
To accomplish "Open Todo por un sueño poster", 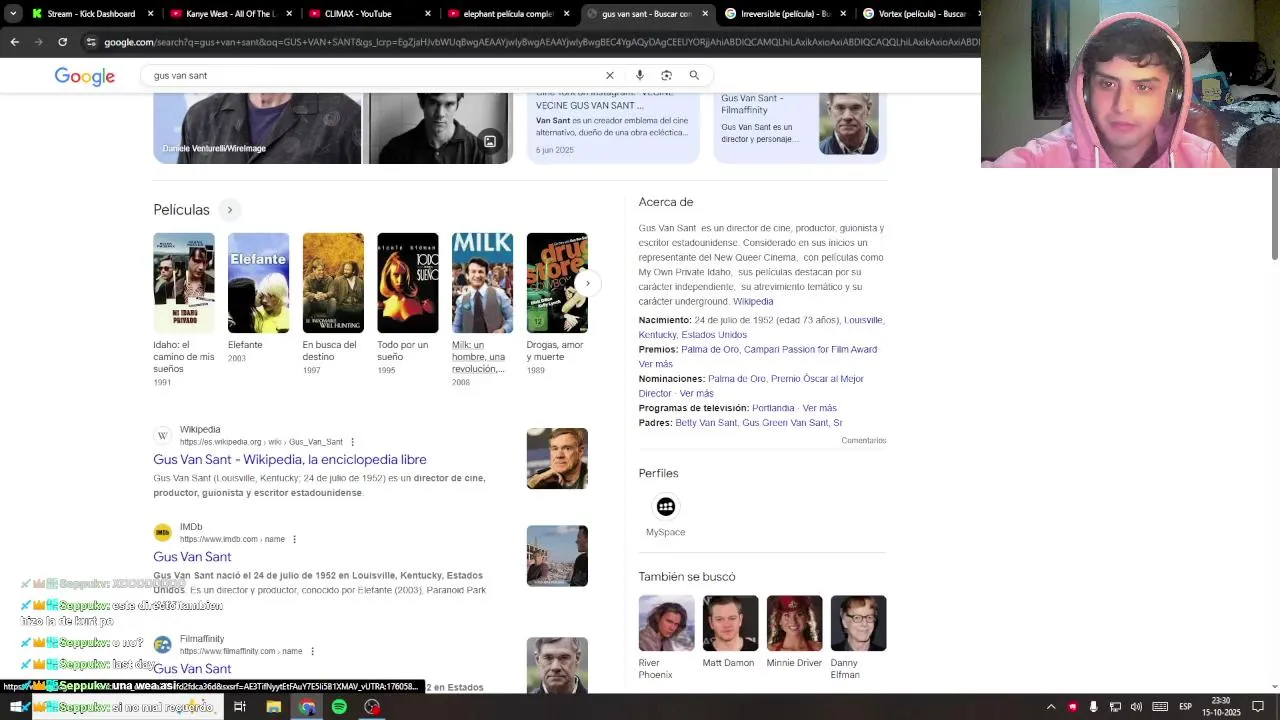I will pos(408,283).
